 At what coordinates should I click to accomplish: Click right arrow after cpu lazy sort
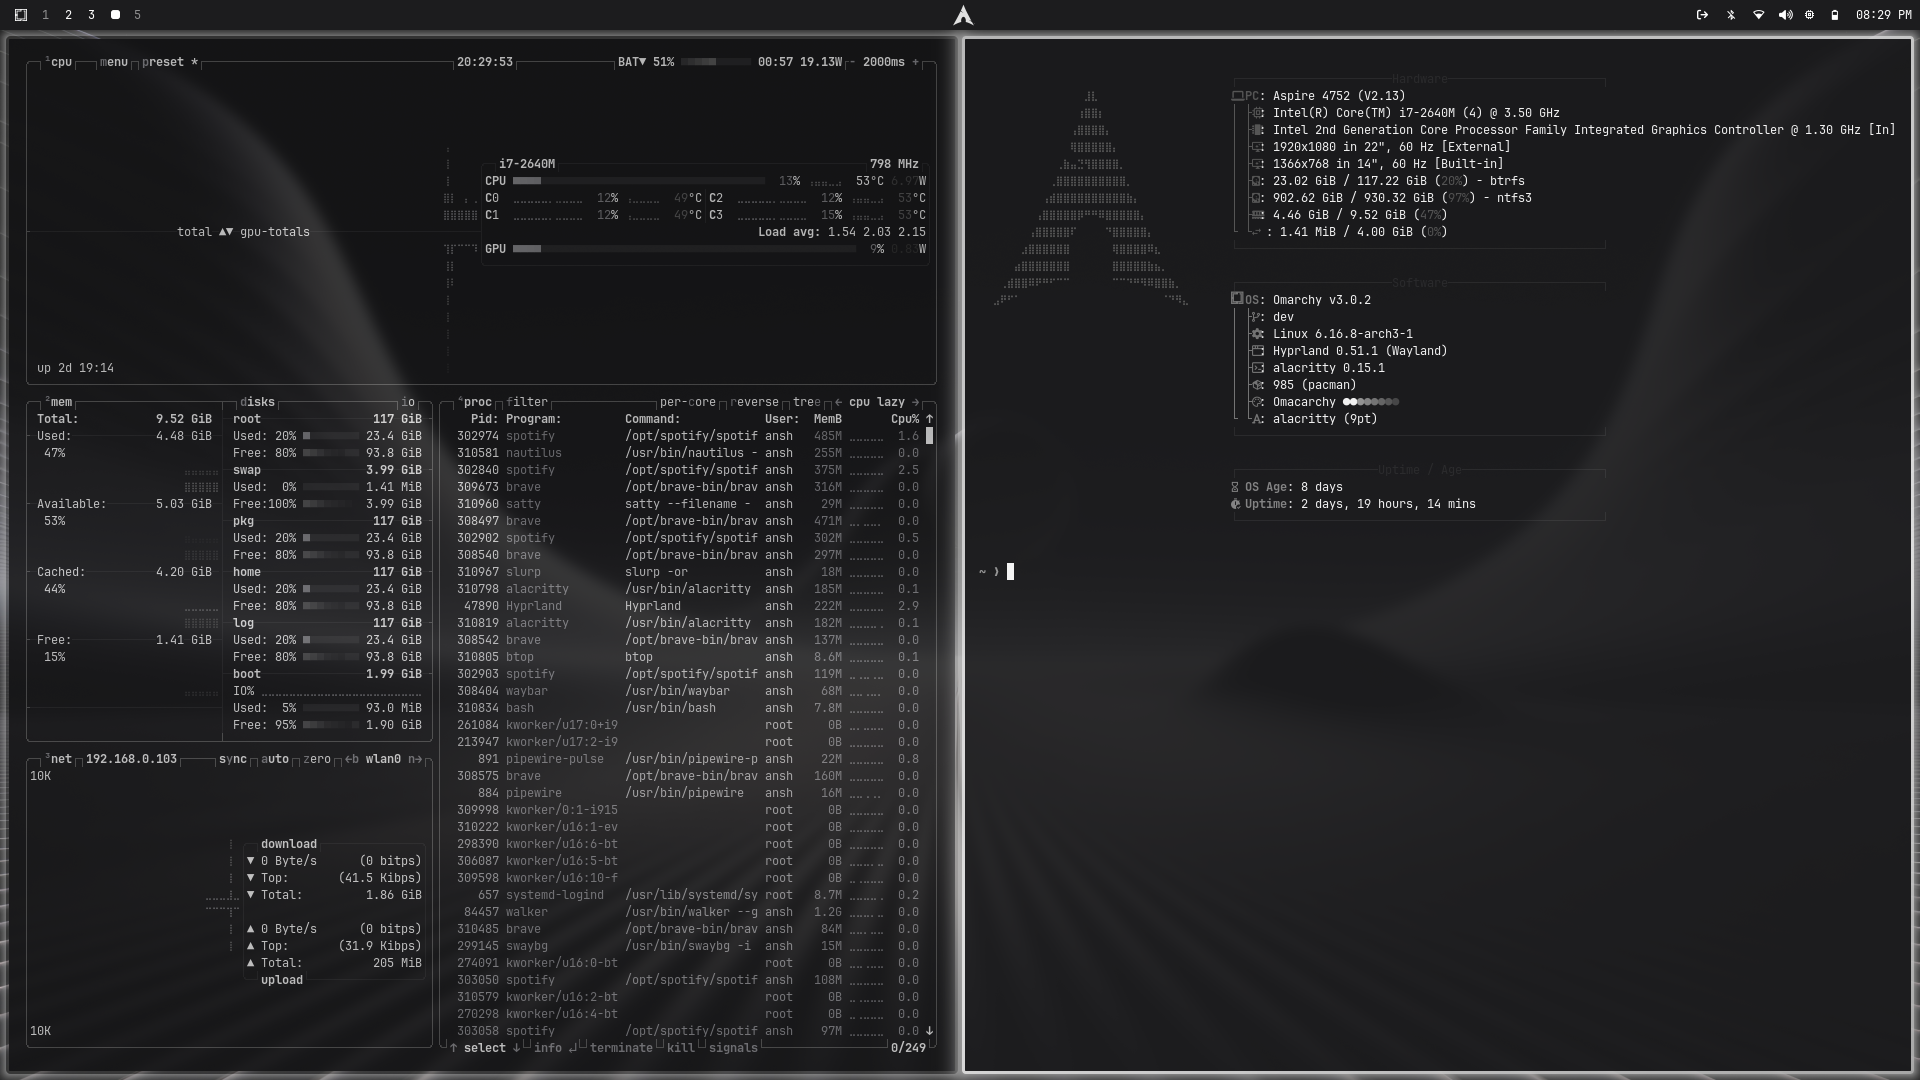click(915, 402)
